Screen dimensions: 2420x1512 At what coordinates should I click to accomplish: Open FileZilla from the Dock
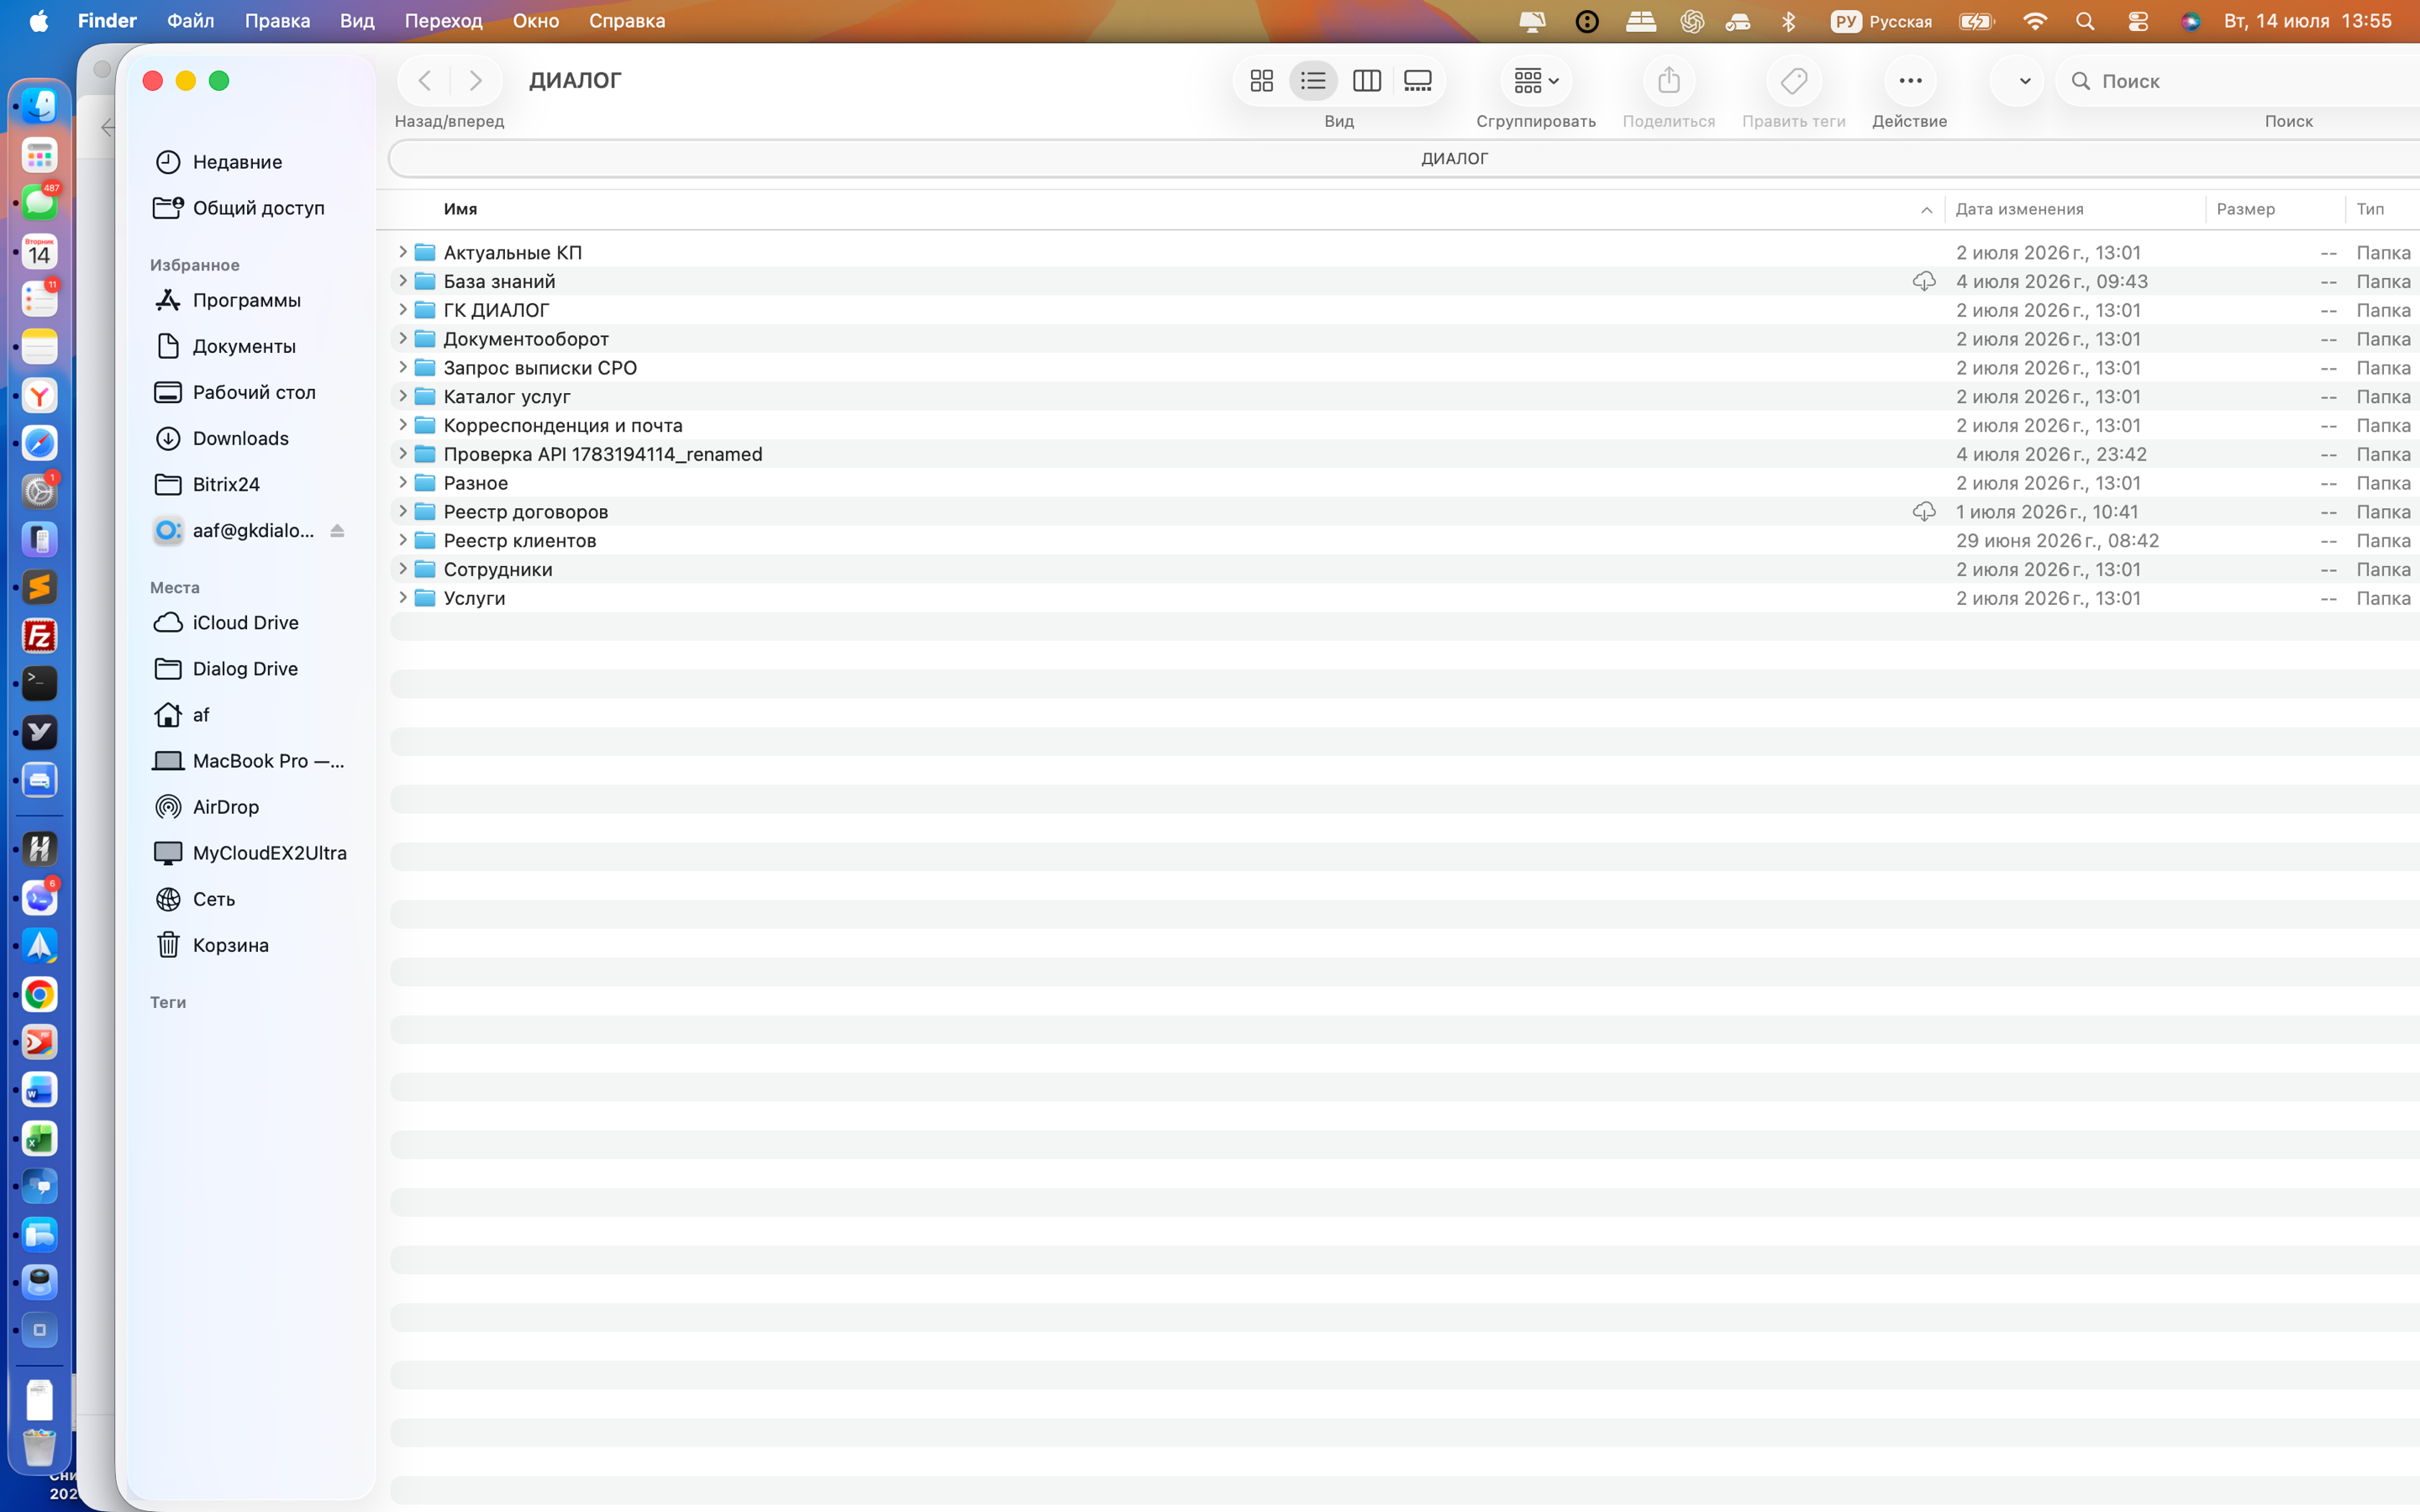[x=40, y=635]
